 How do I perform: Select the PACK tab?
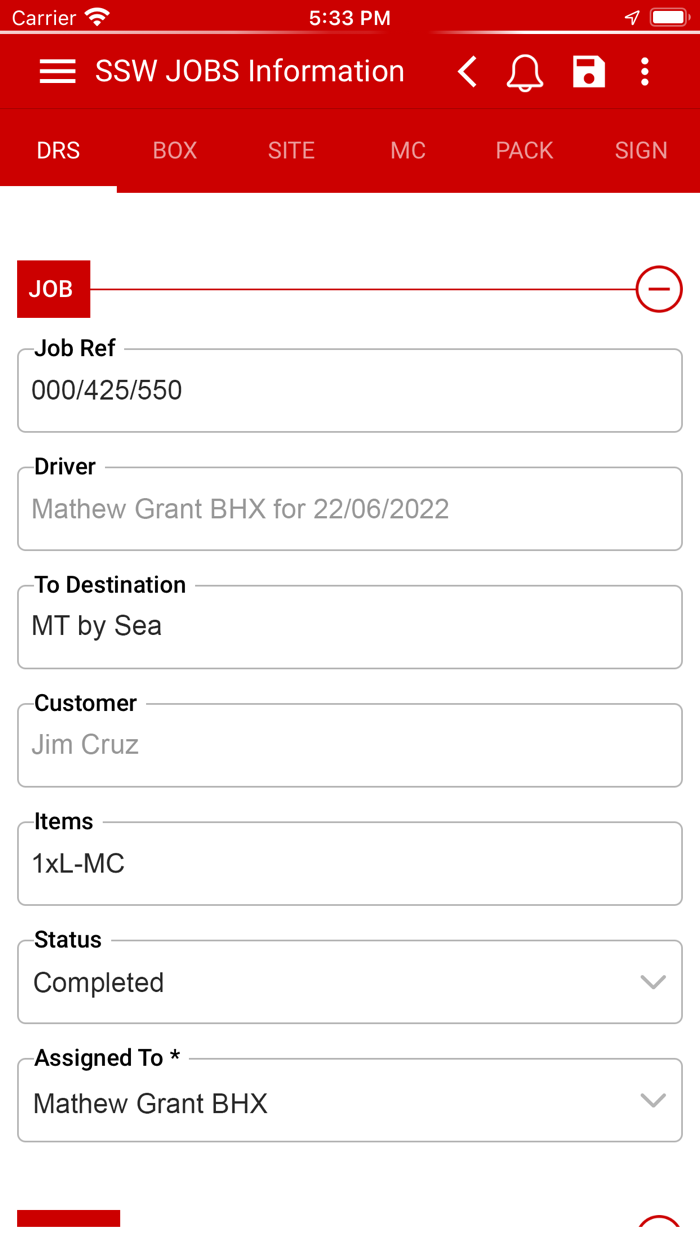[524, 150]
